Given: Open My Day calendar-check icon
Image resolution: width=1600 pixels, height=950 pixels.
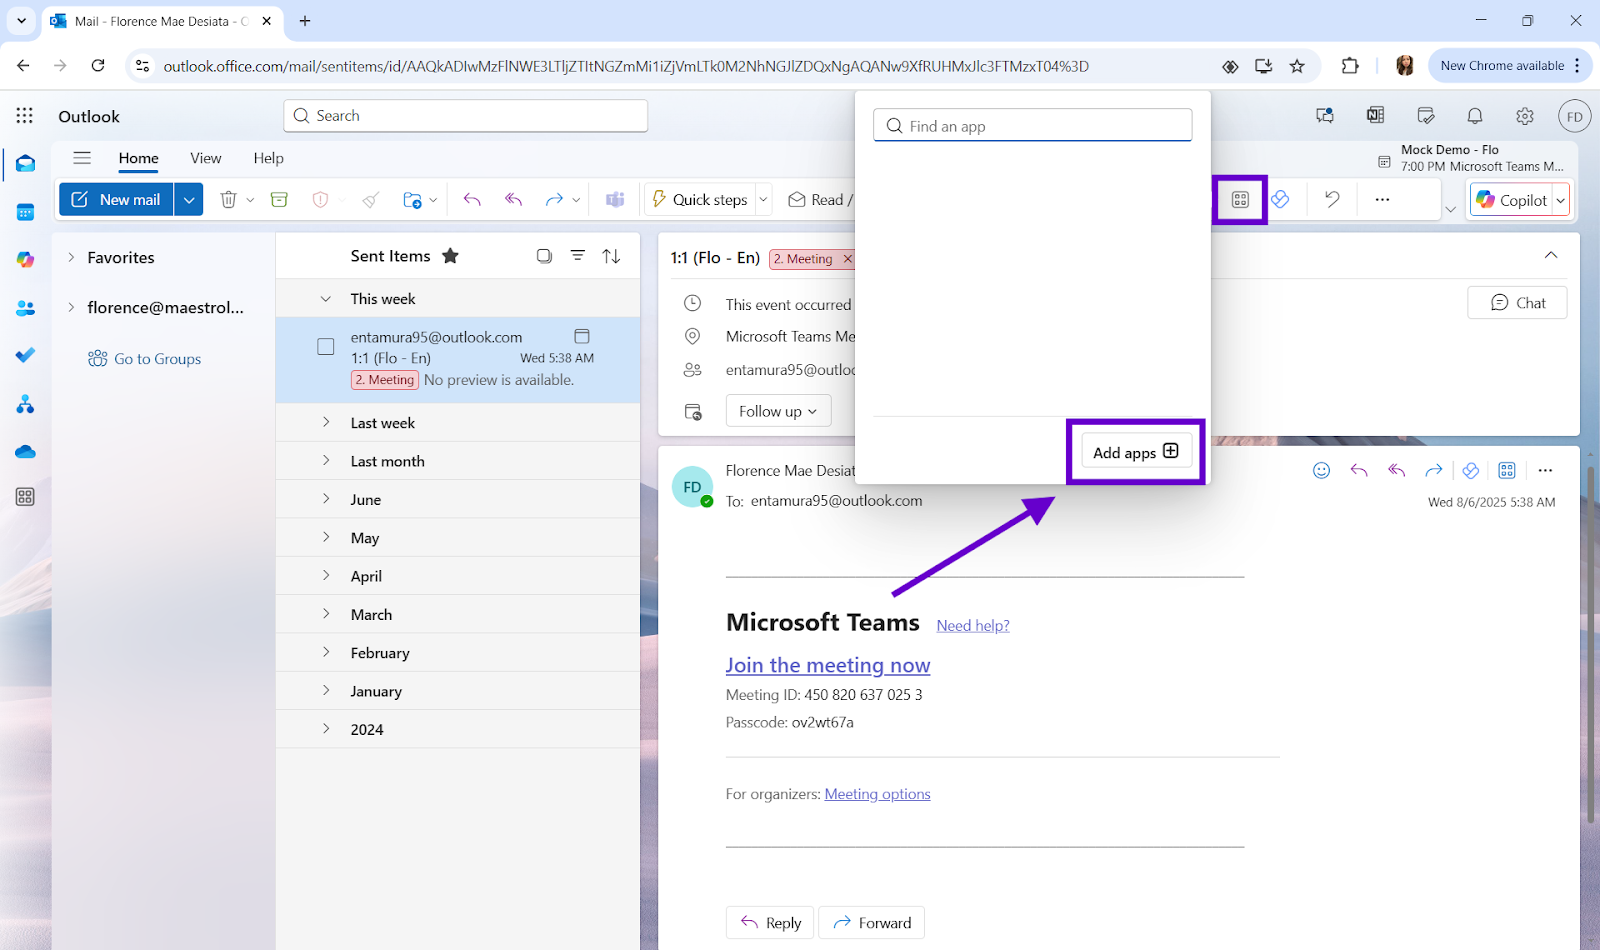Looking at the screenshot, I should coord(1426,116).
